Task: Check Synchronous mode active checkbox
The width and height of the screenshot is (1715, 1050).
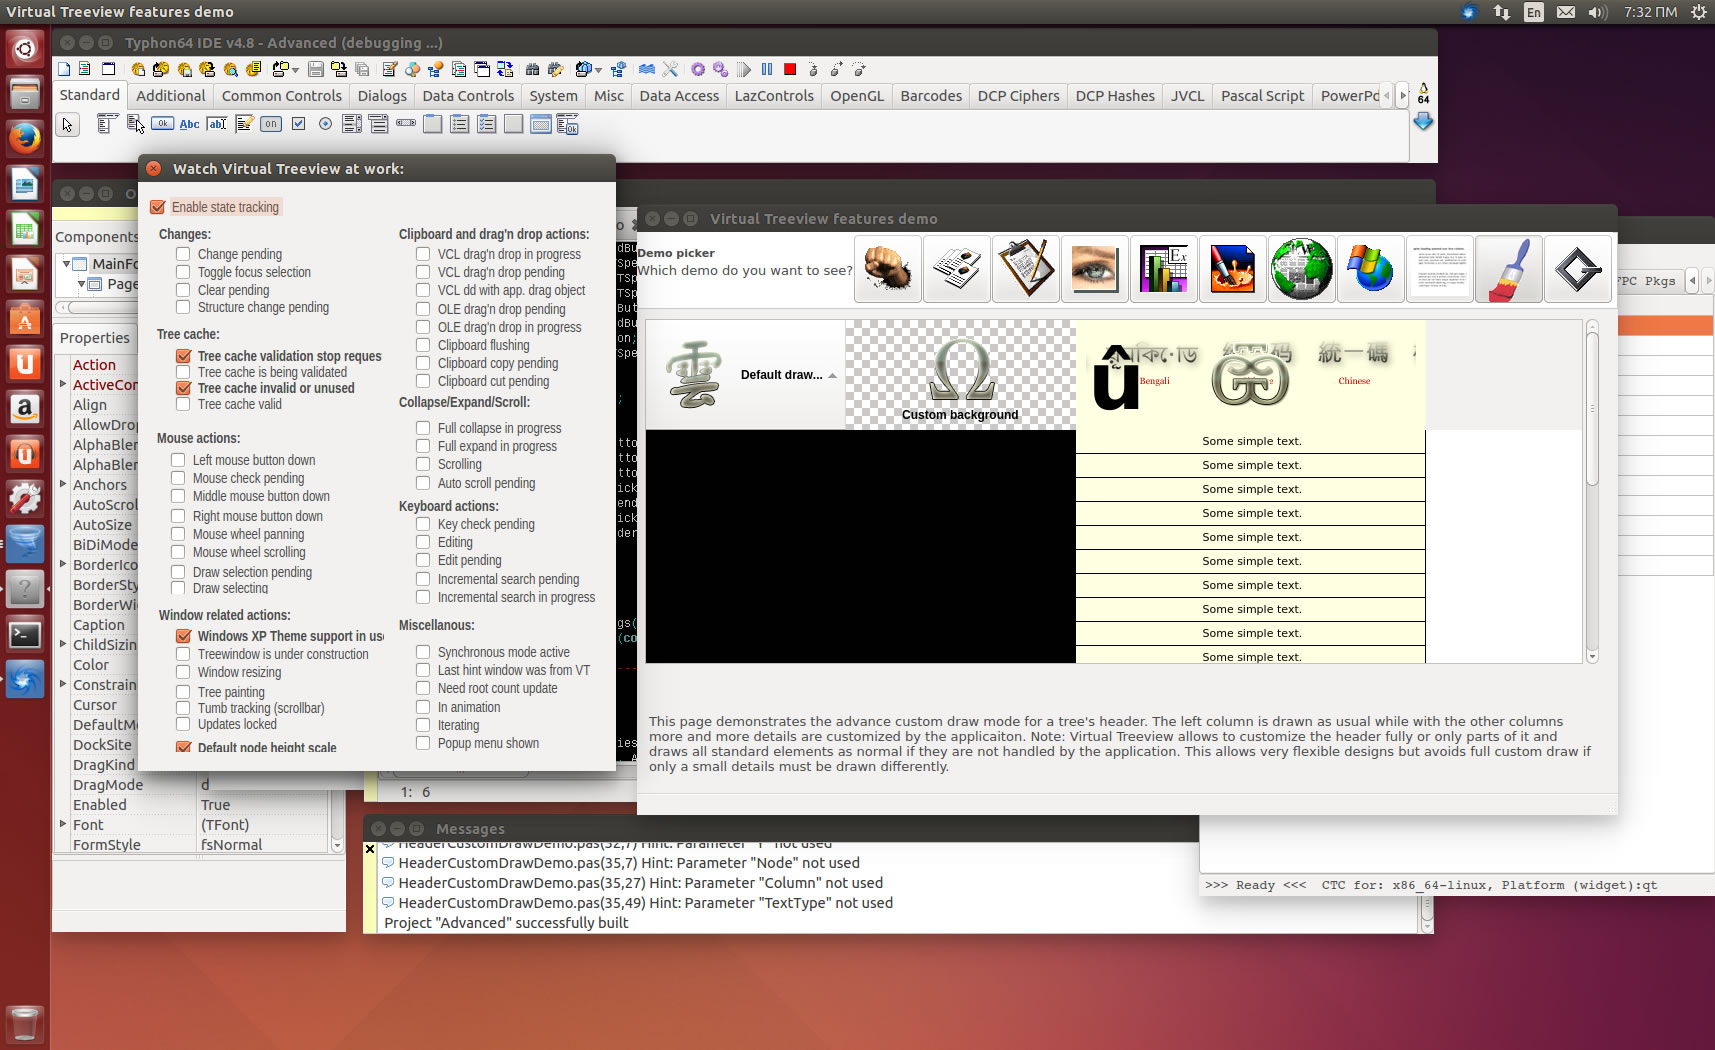Action: [423, 652]
